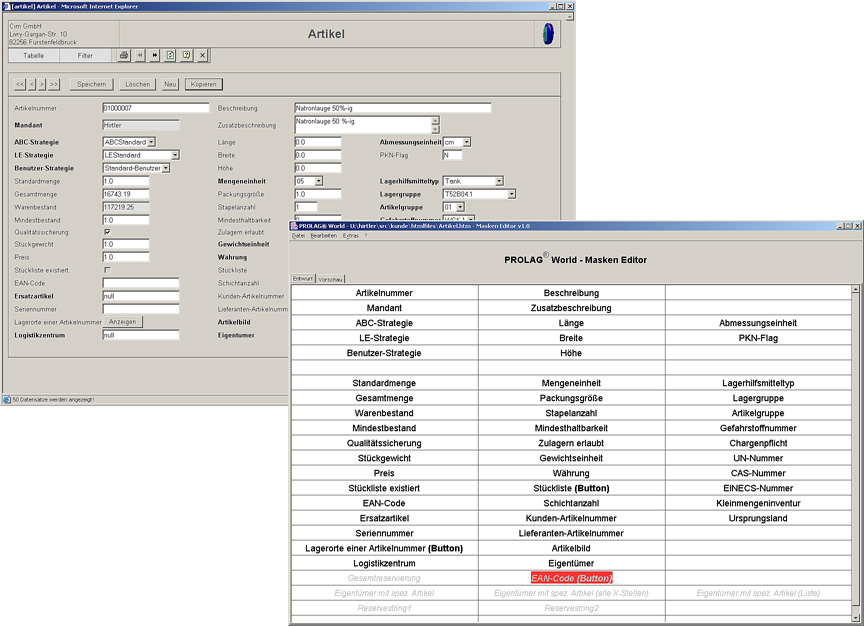Click the printer icon in the toolbar
Screen dimensions: 864x626
click(124, 56)
